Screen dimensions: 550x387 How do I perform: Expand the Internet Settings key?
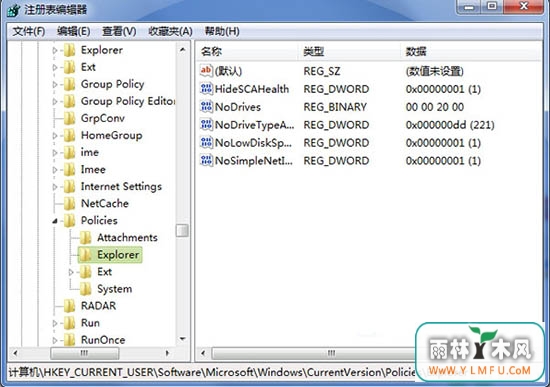pyautogui.click(x=55, y=187)
